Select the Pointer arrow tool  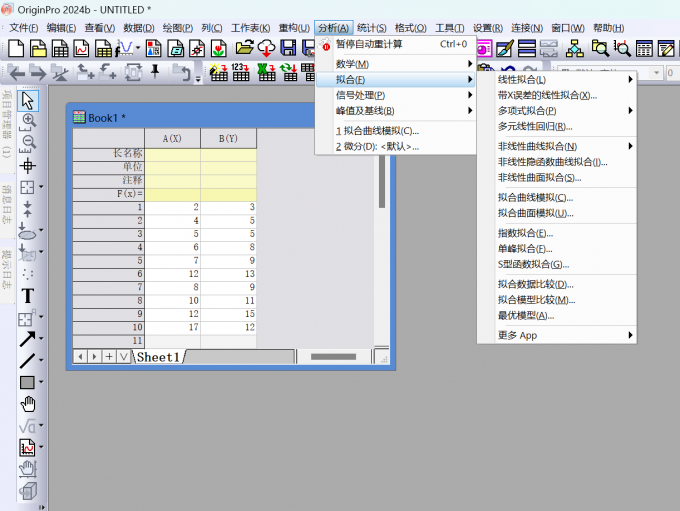28,101
